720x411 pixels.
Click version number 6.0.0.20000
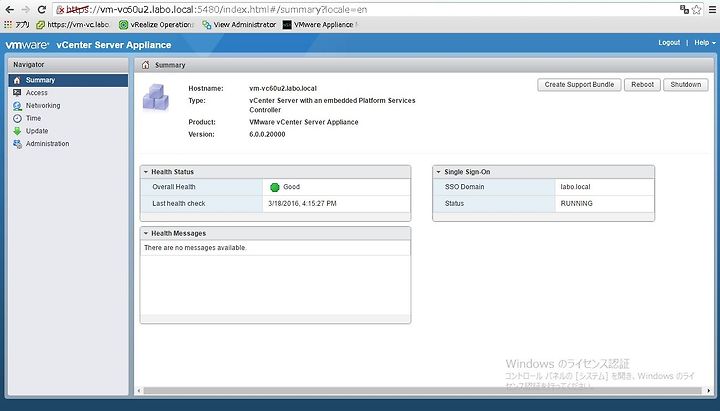pyautogui.click(x=267, y=135)
